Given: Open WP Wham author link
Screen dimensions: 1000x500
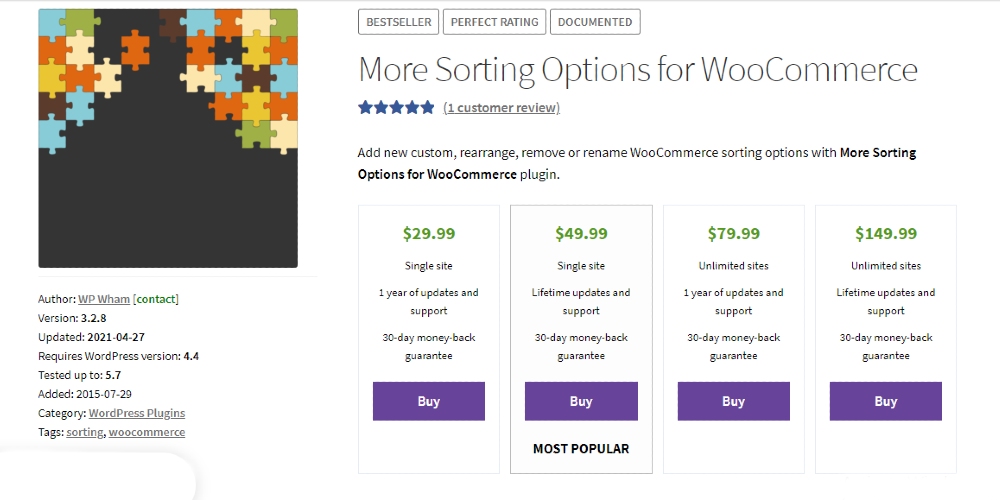Looking at the screenshot, I should coord(104,298).
